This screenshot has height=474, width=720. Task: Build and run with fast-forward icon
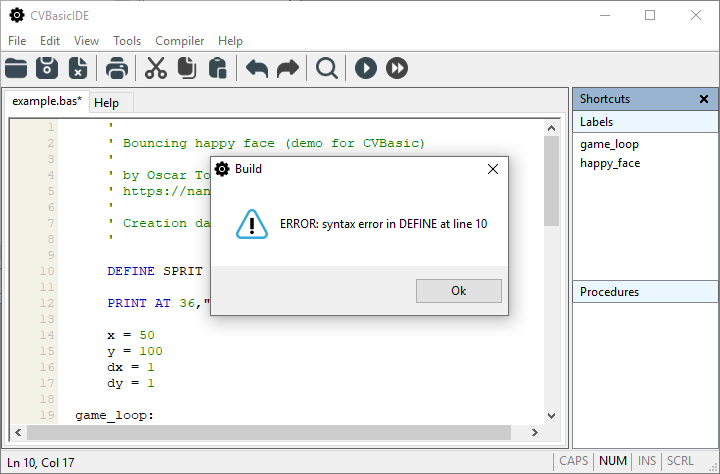point(397,68)
